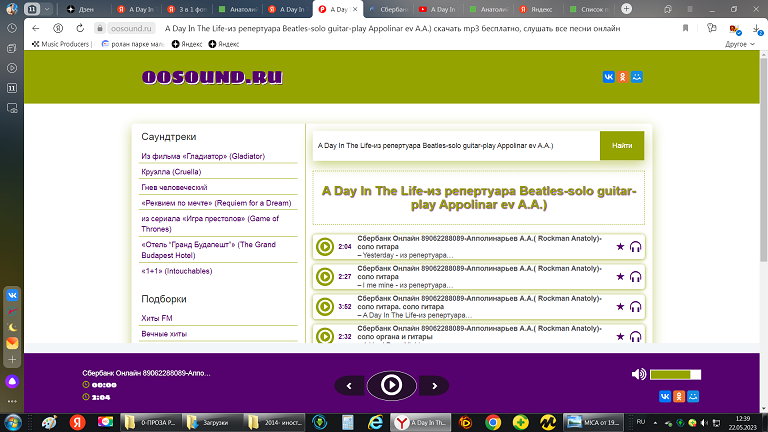Play the 2:27 I me mine track
The image size is (768, 432).
325,277
